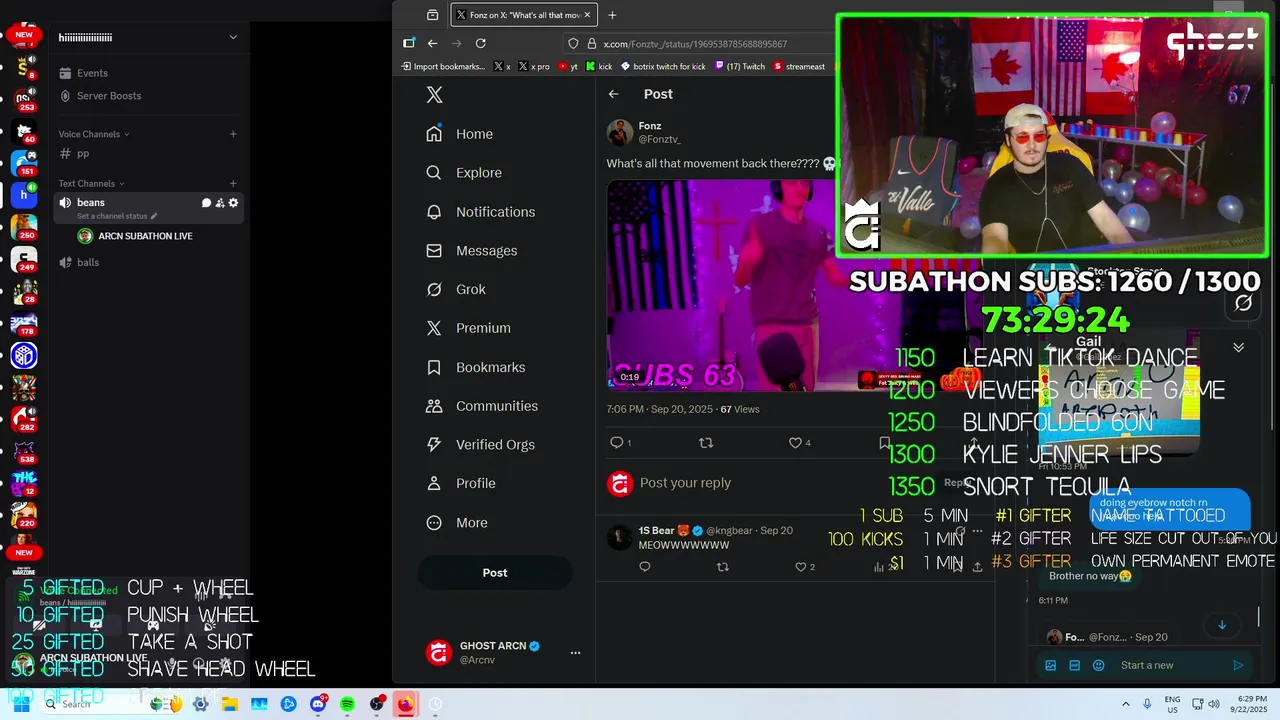This screenshot has height=720, width=1280.
Task: Reply to 1S Bear's MEOWWW comment
Action: click(645, 567)
